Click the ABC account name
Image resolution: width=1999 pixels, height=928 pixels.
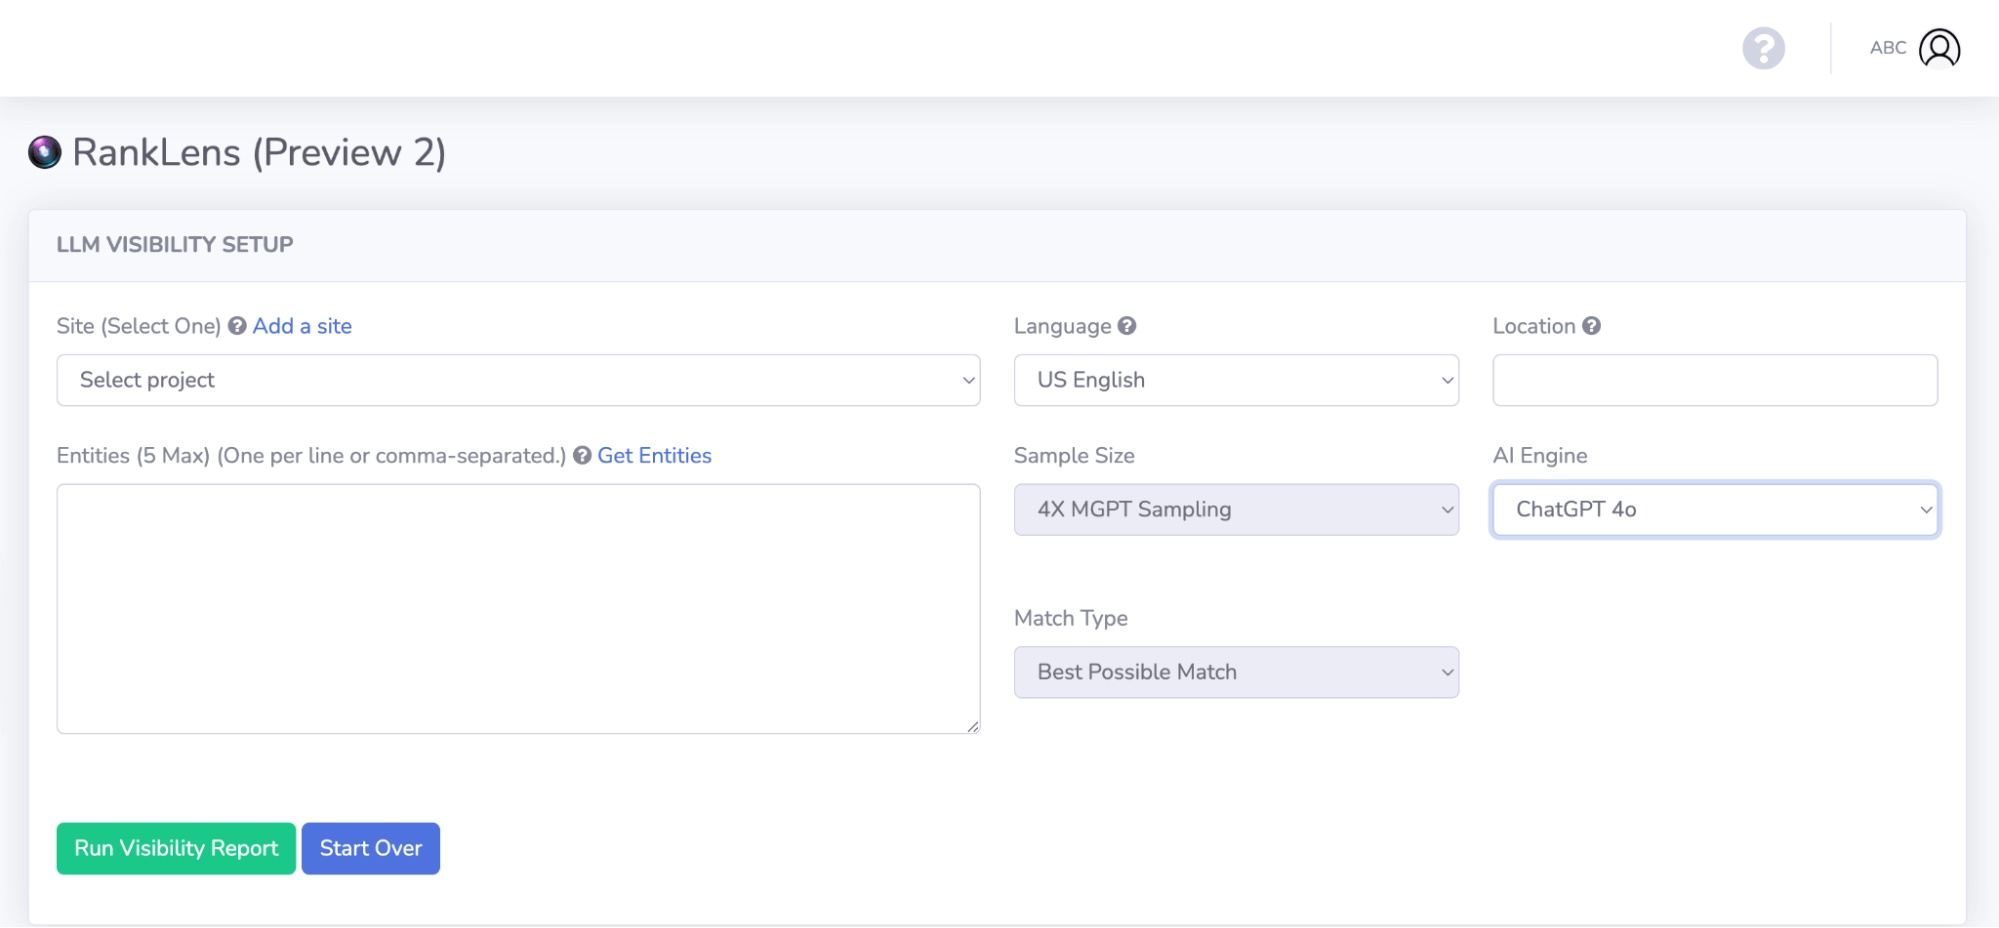[x=1887, y=48]
